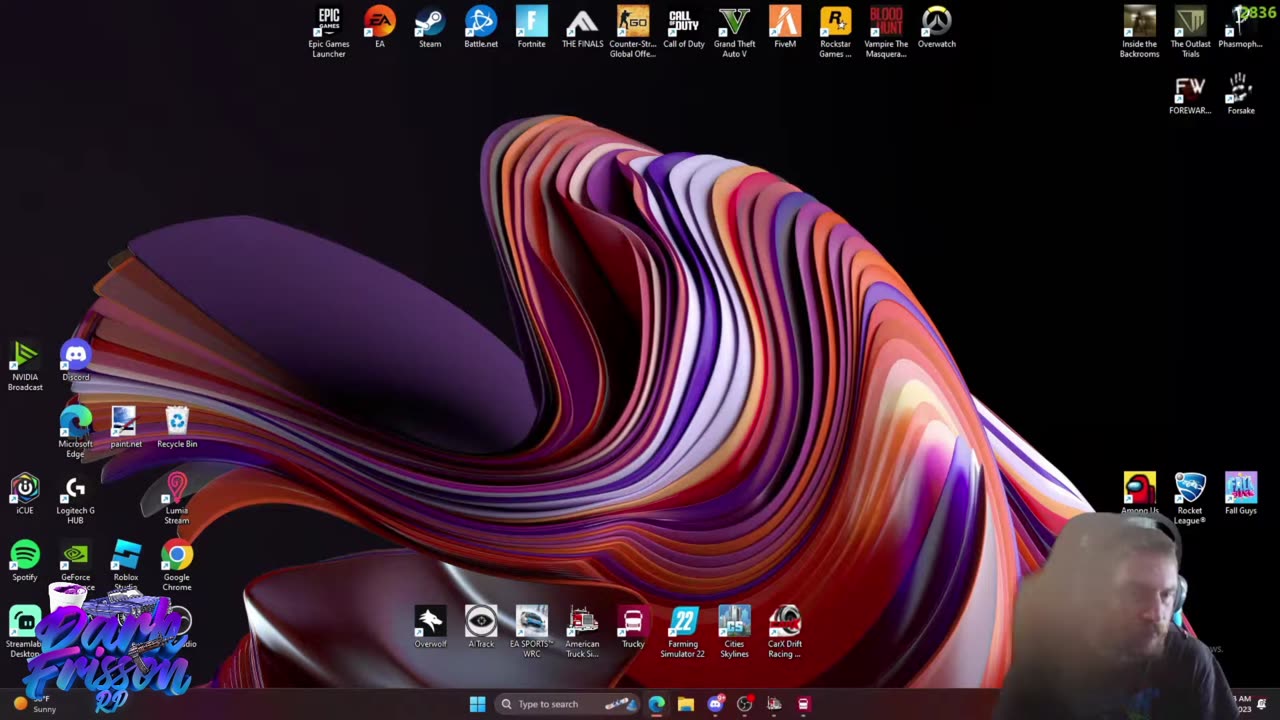Click the Farming Simulator 22 icon
The width and height of the screenshot is (1280, 720).
(684, 631)
